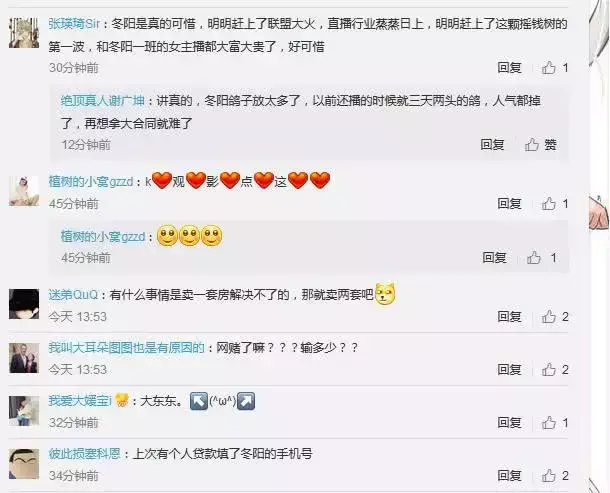The image size is (610, 493).
Task: Open 我叫大耳朵图图也是有原因的 profile link
Action: [126, 347]
